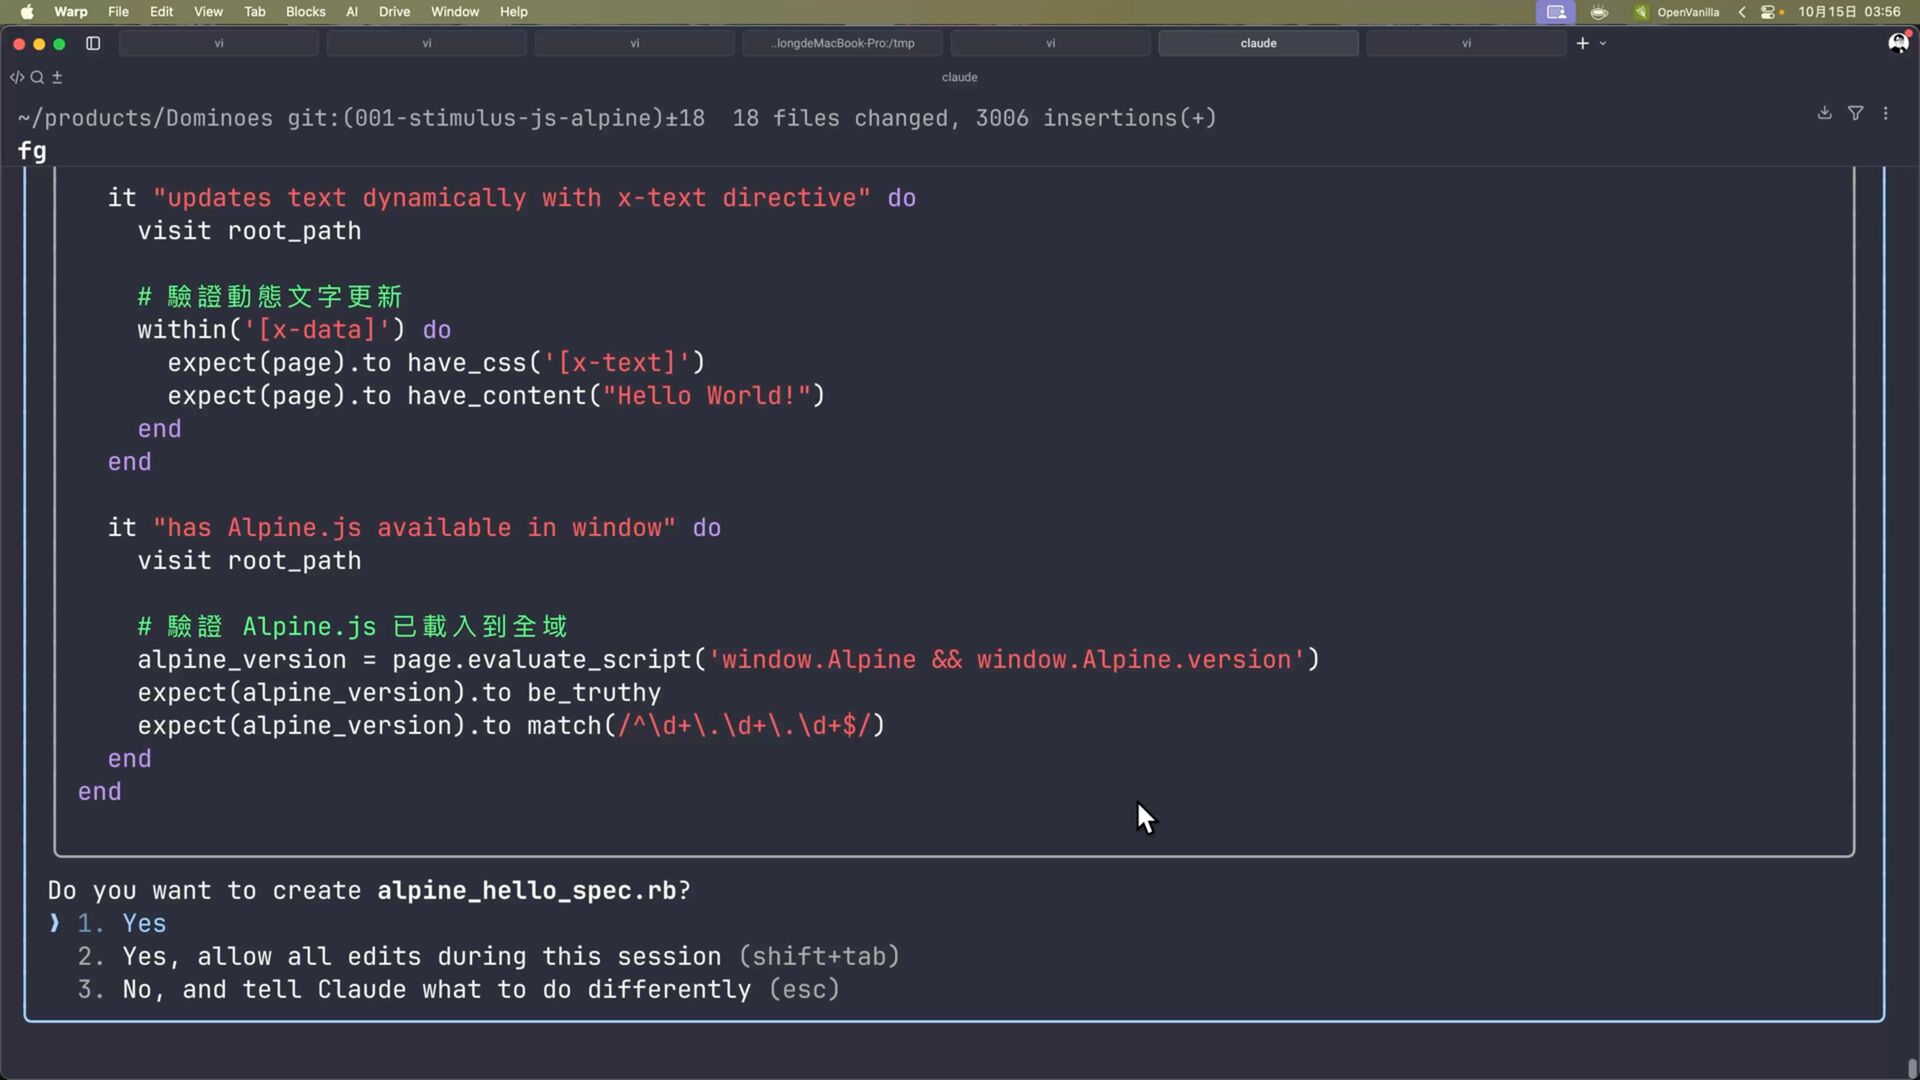Toggle the Warp tab sidebar panel icon

coord(93,43)
